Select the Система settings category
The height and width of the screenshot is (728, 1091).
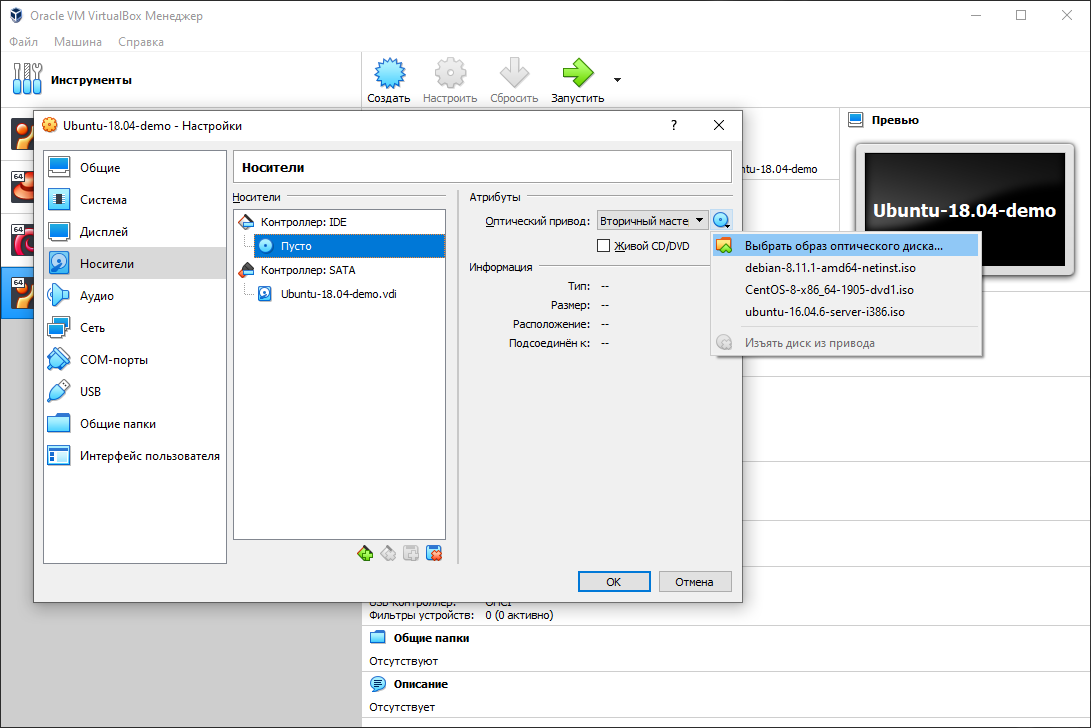point(135,200)
